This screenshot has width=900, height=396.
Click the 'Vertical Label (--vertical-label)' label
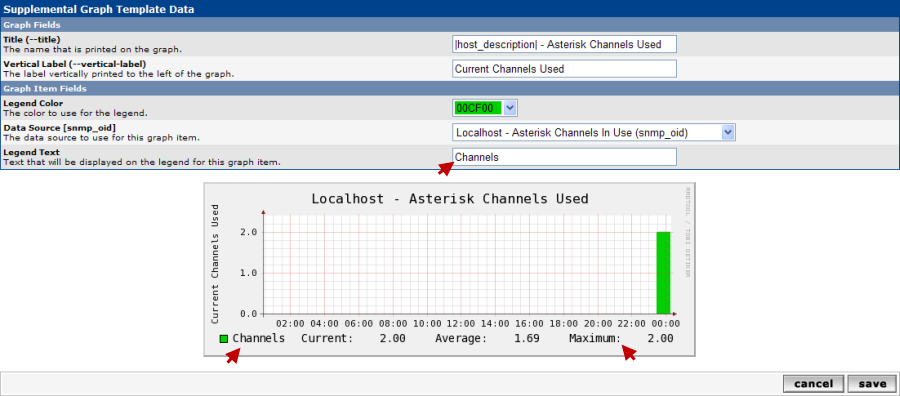(75, 64)
